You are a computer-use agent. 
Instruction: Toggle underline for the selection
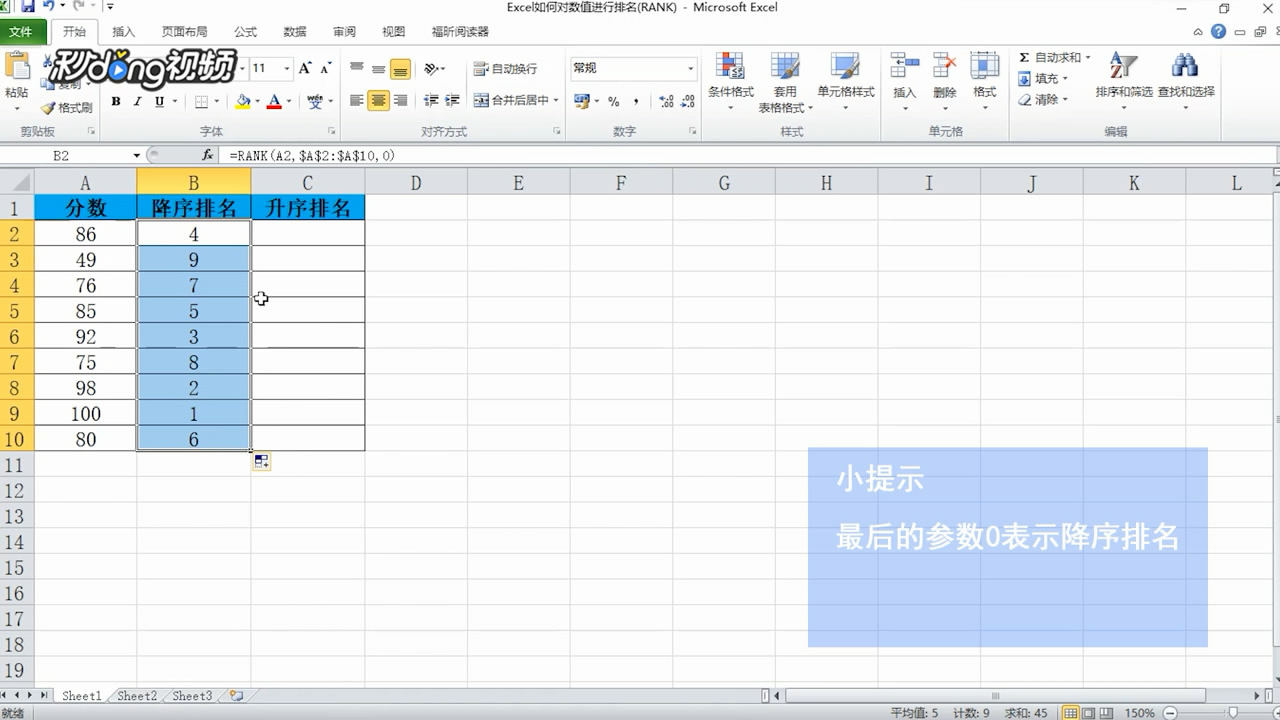click(158, 101)
